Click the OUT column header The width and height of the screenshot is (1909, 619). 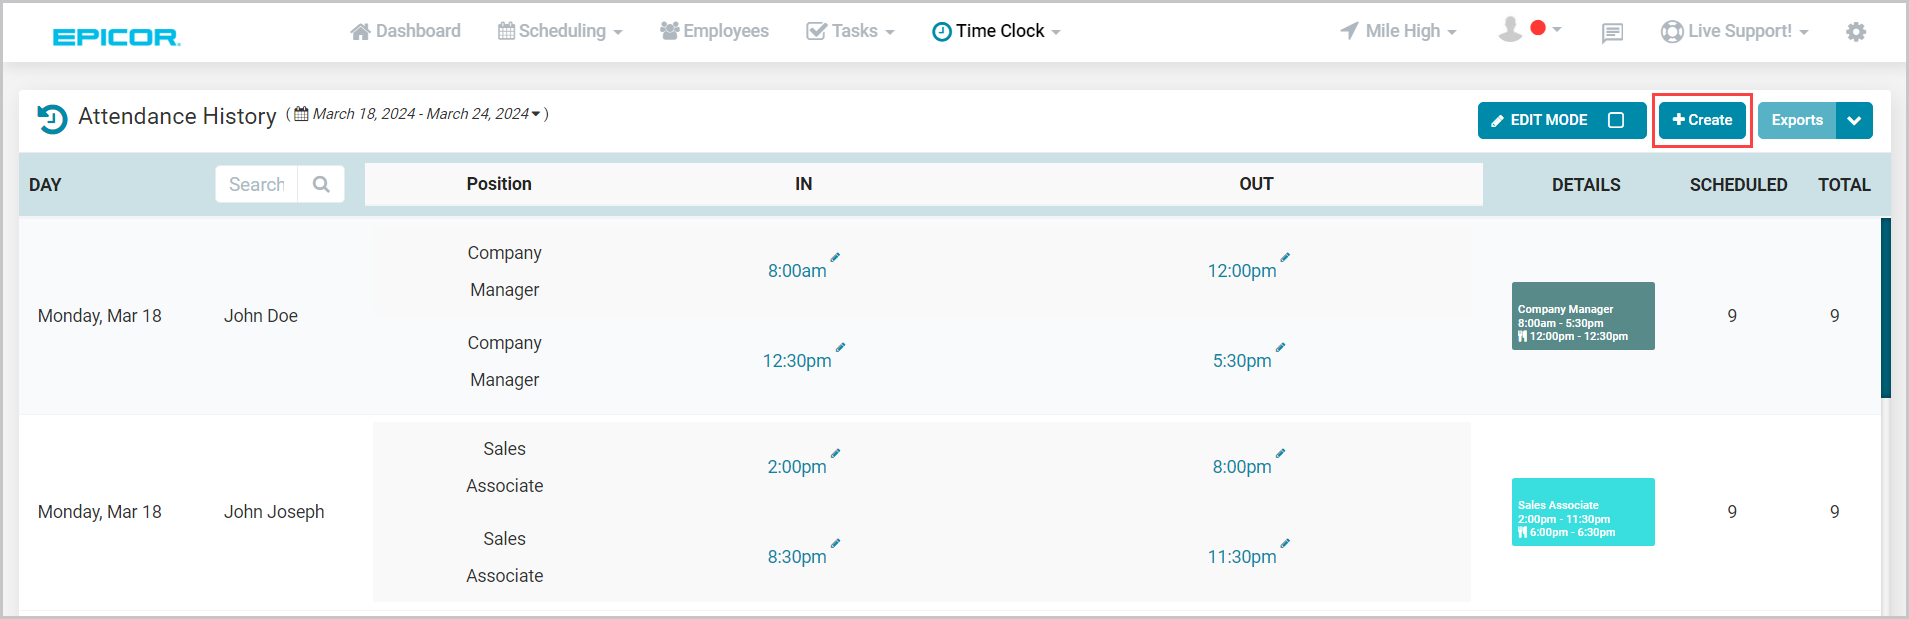(x=1256, y=184)
